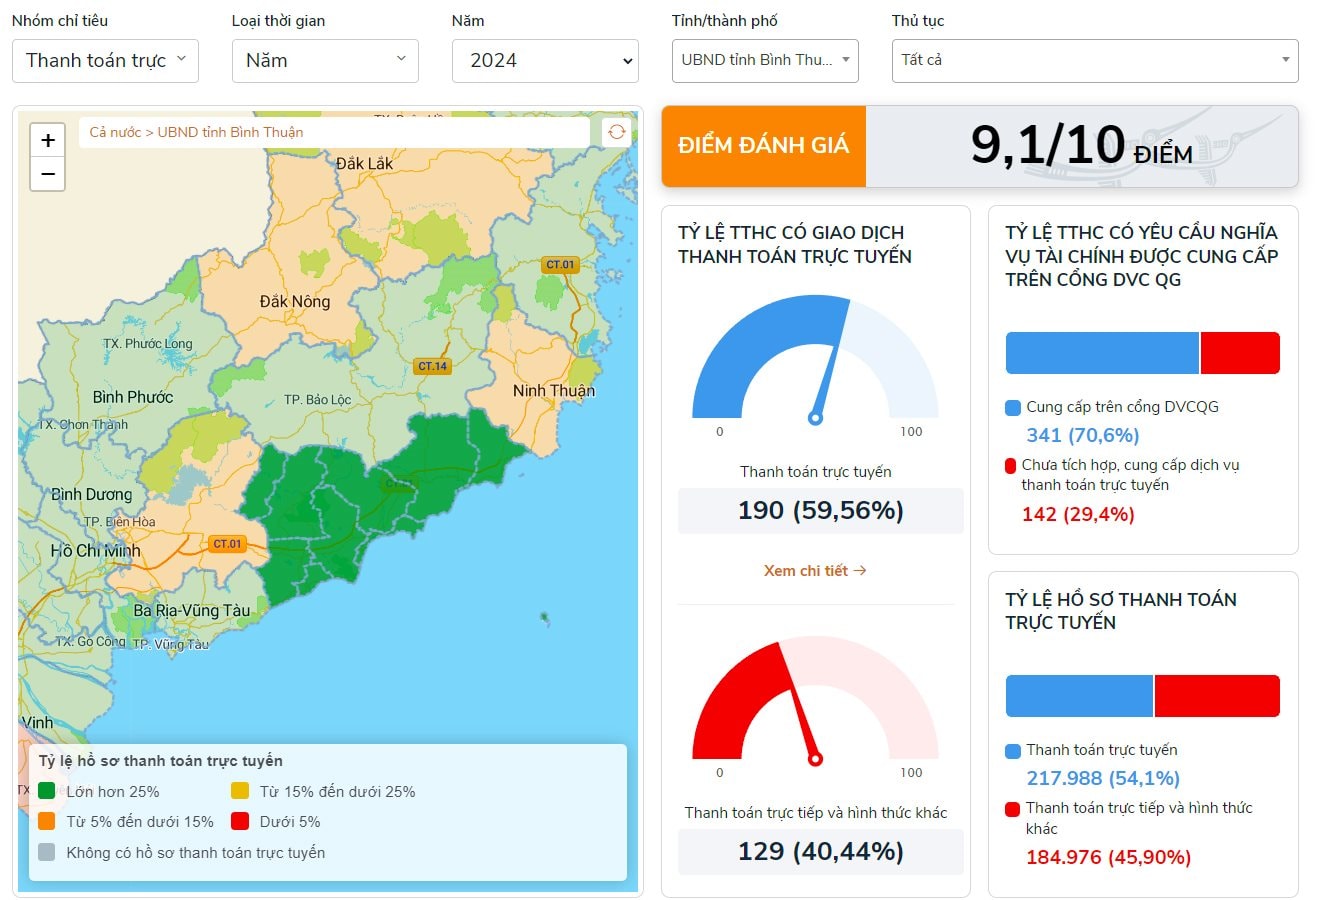Image resolution: width=1322 pixels, height=900 pixels.
Task: Click the value 217.988 (54,1%)
Action: click(1103, 778)
